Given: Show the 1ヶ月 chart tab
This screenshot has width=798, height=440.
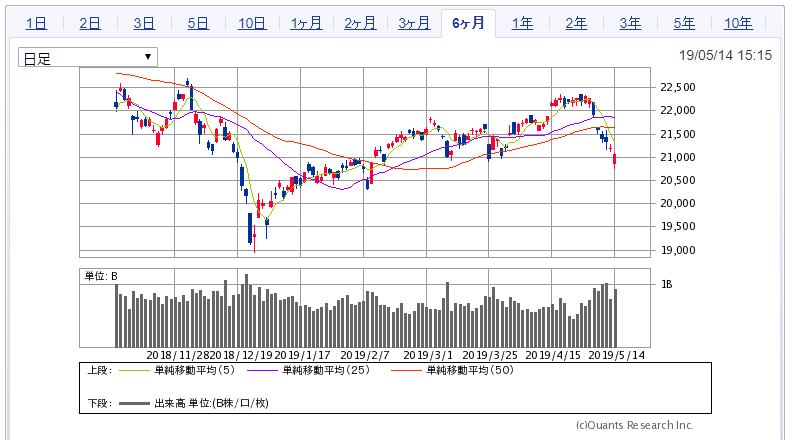Looking at the screenshot, I should point(306,24).
